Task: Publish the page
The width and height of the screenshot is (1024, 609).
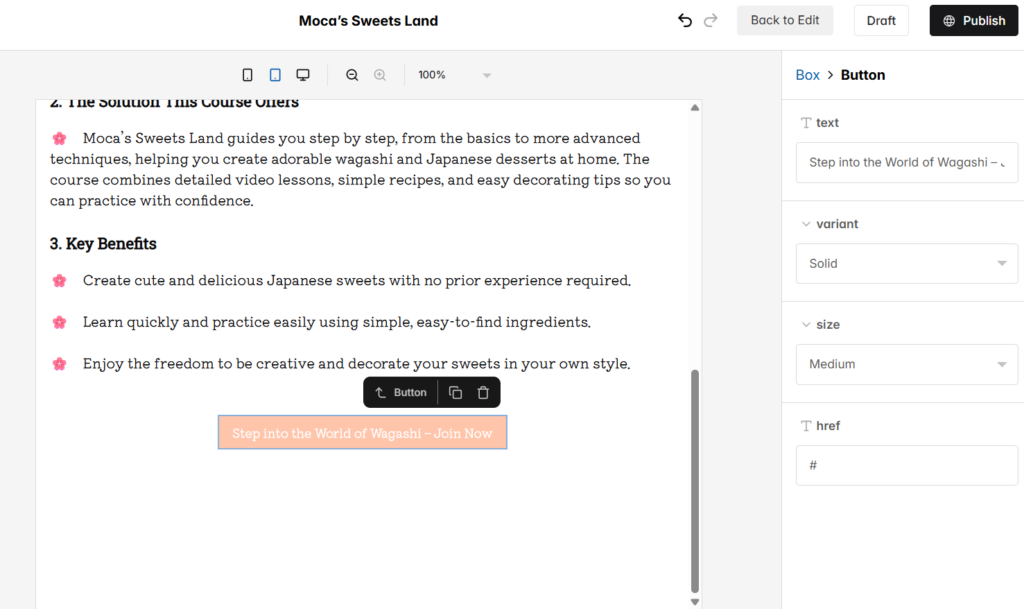Action: pyautogui.click(x=974, y=20)
